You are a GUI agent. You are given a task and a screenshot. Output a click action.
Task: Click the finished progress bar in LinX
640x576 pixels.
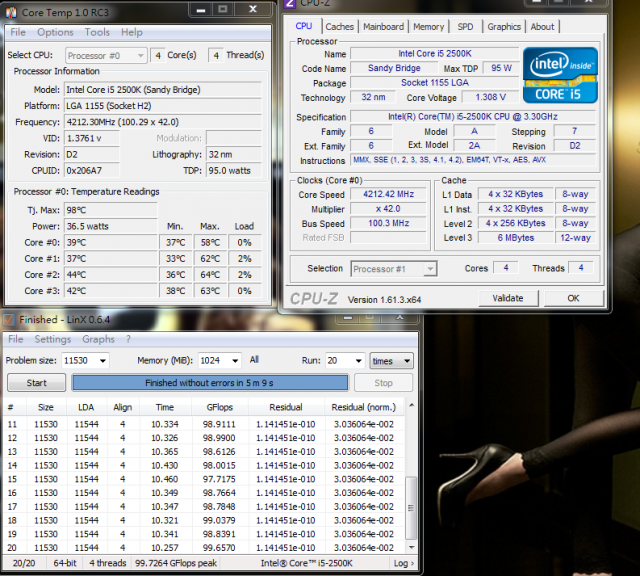[210, 383]
